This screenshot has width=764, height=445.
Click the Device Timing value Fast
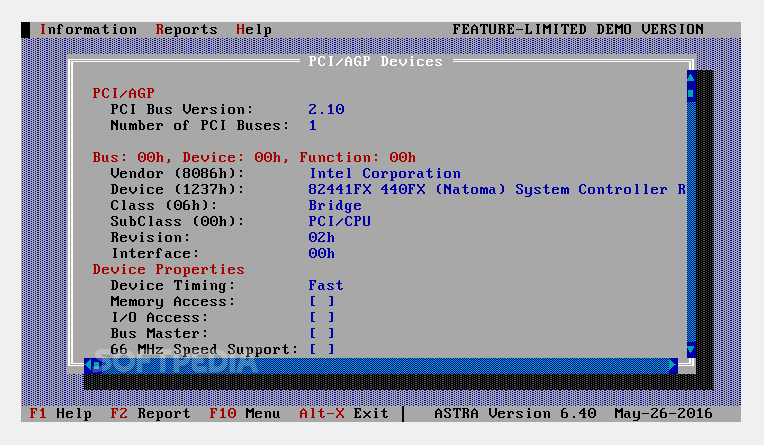tap(325, 286)
